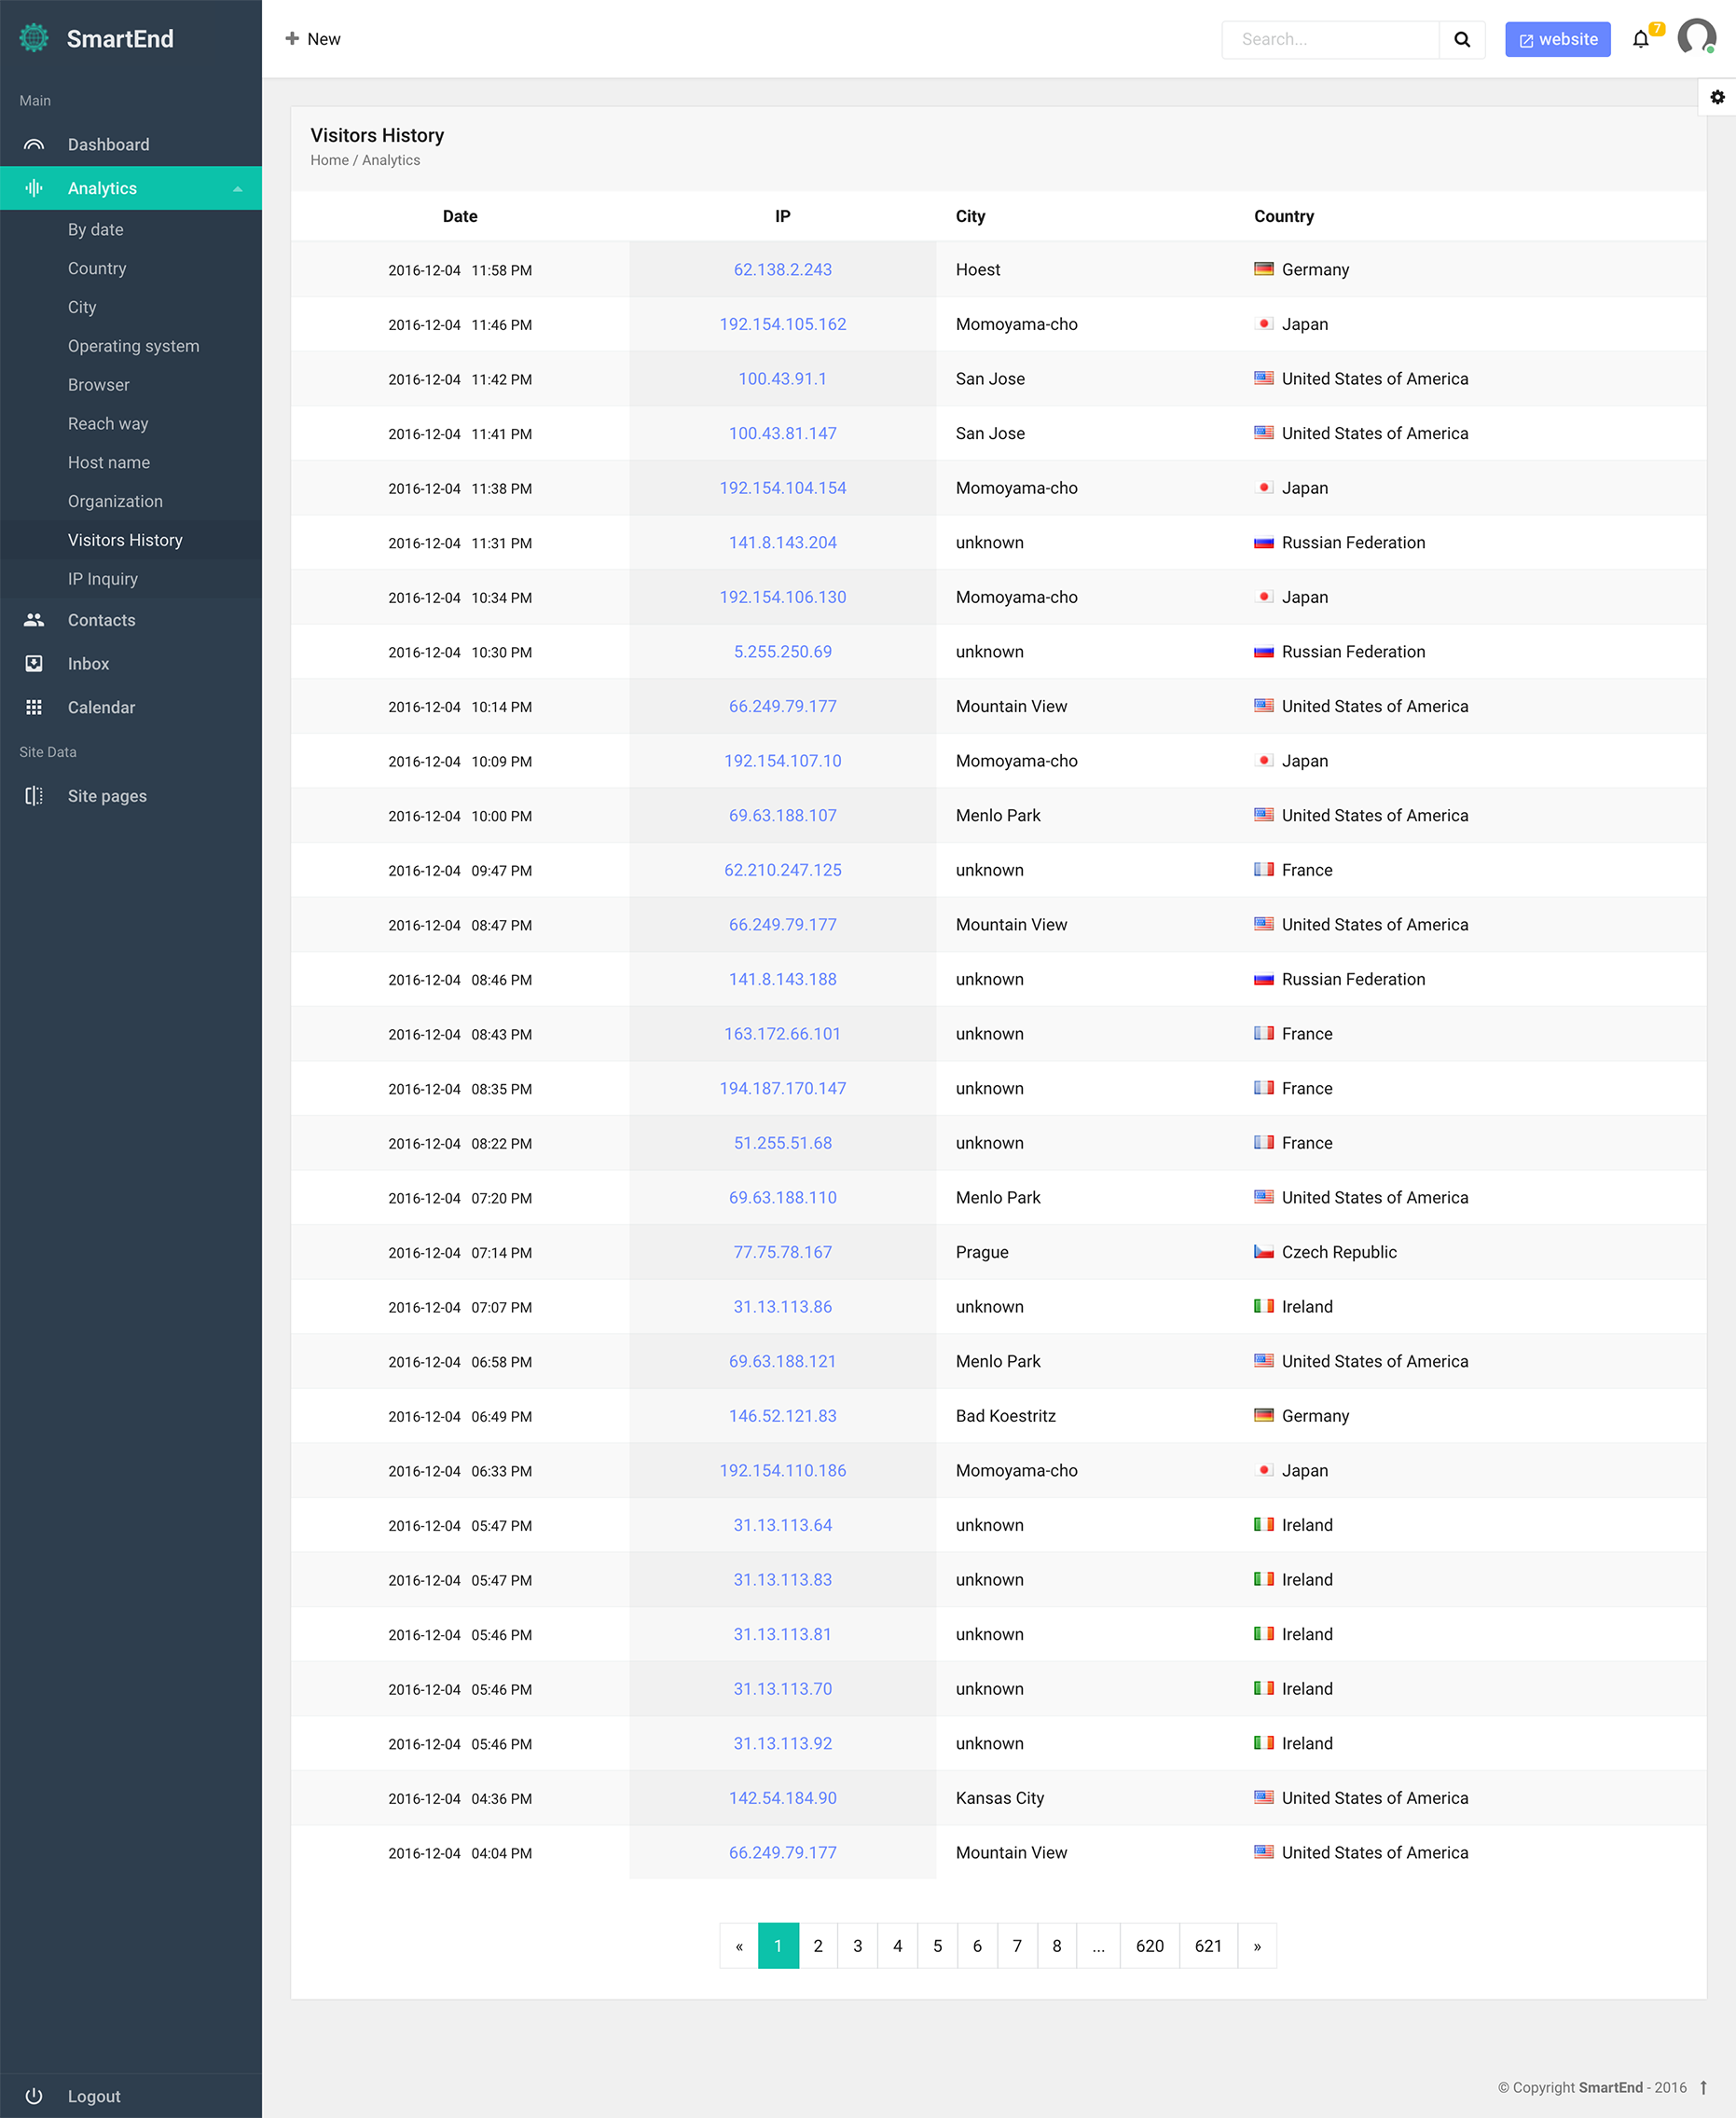Click the Inbox tray icon
1736x2118 pixels.
click(x=34, y=664)
